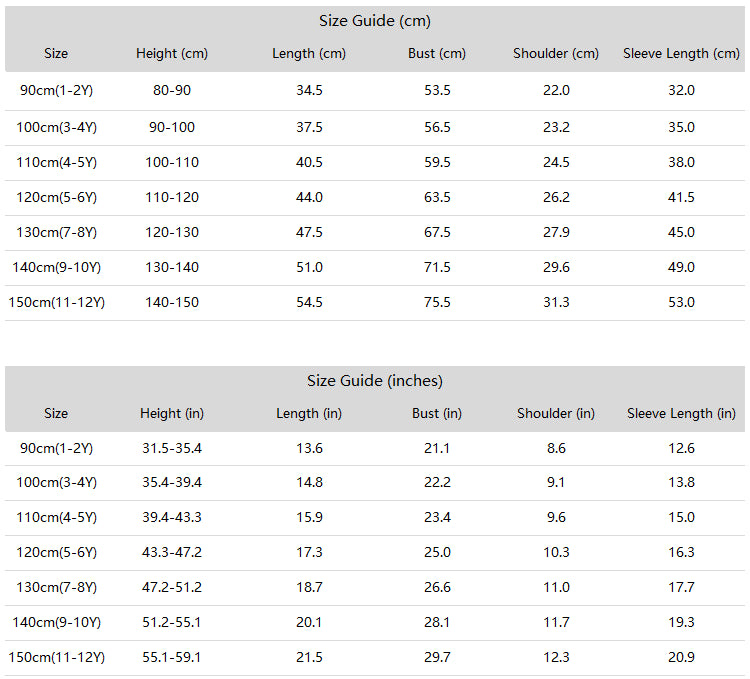
Task: Click the 67.5 bust value
Action: click(x=437, y=232)
